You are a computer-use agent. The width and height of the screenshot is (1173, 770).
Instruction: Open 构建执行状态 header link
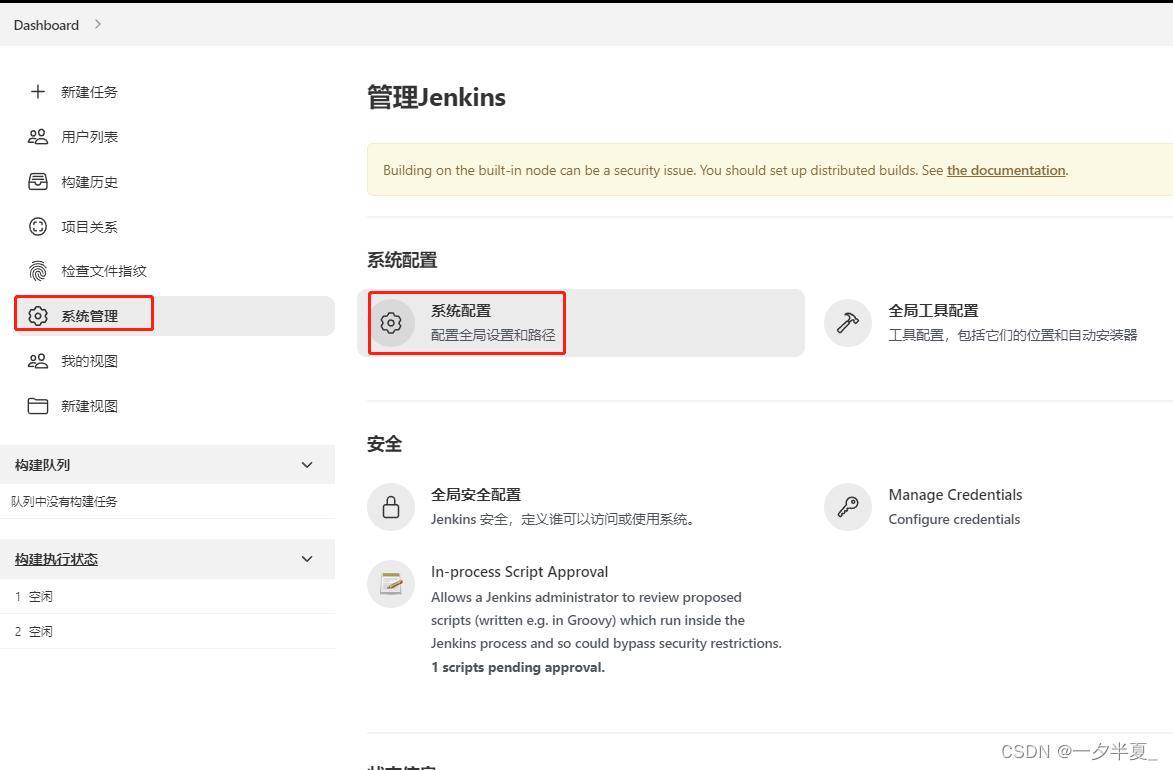56,559
